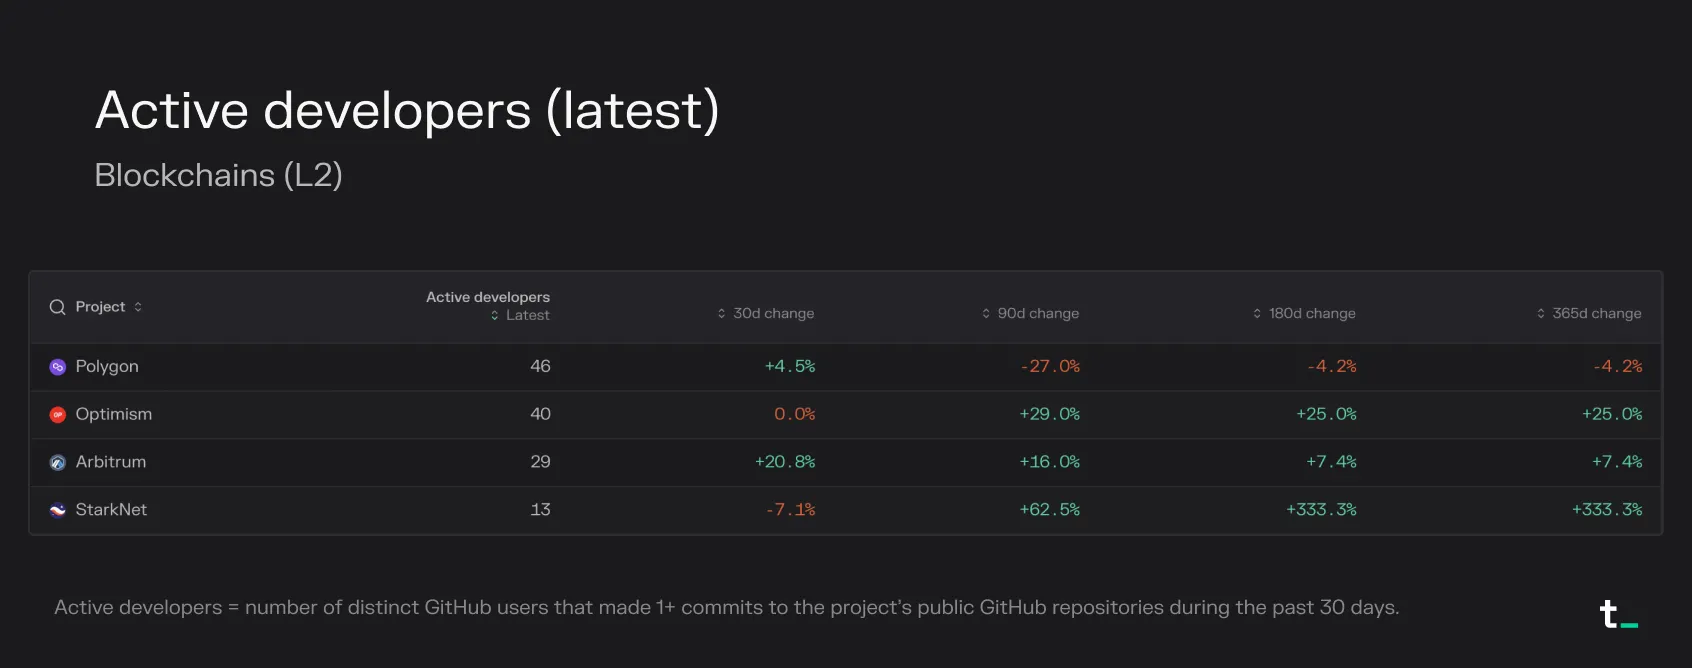Click the StarkNet logo icon
This screenshot has width=1692, height=668.
pos(58,510)
